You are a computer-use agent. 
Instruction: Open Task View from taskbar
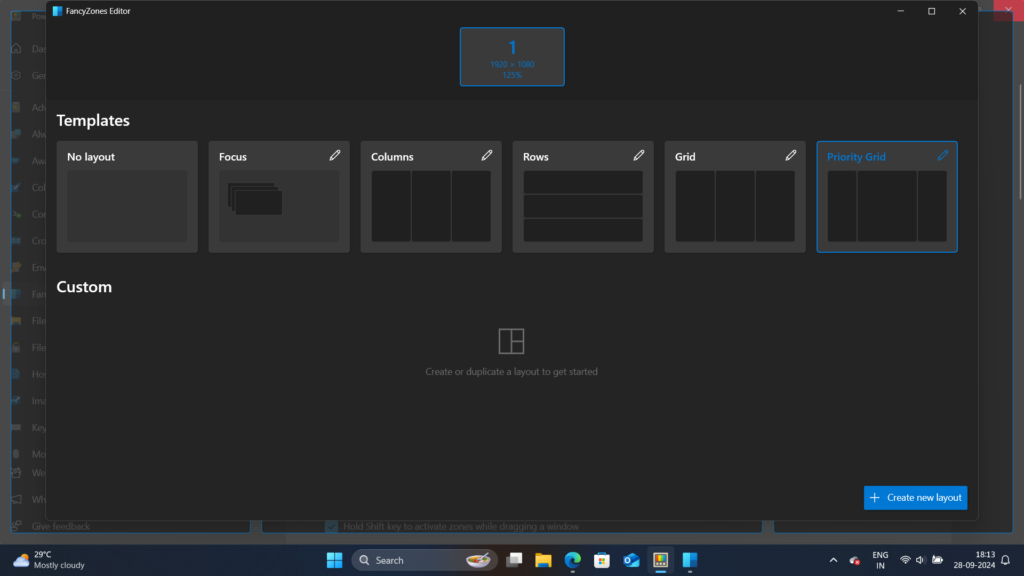(x=514, y=560)
